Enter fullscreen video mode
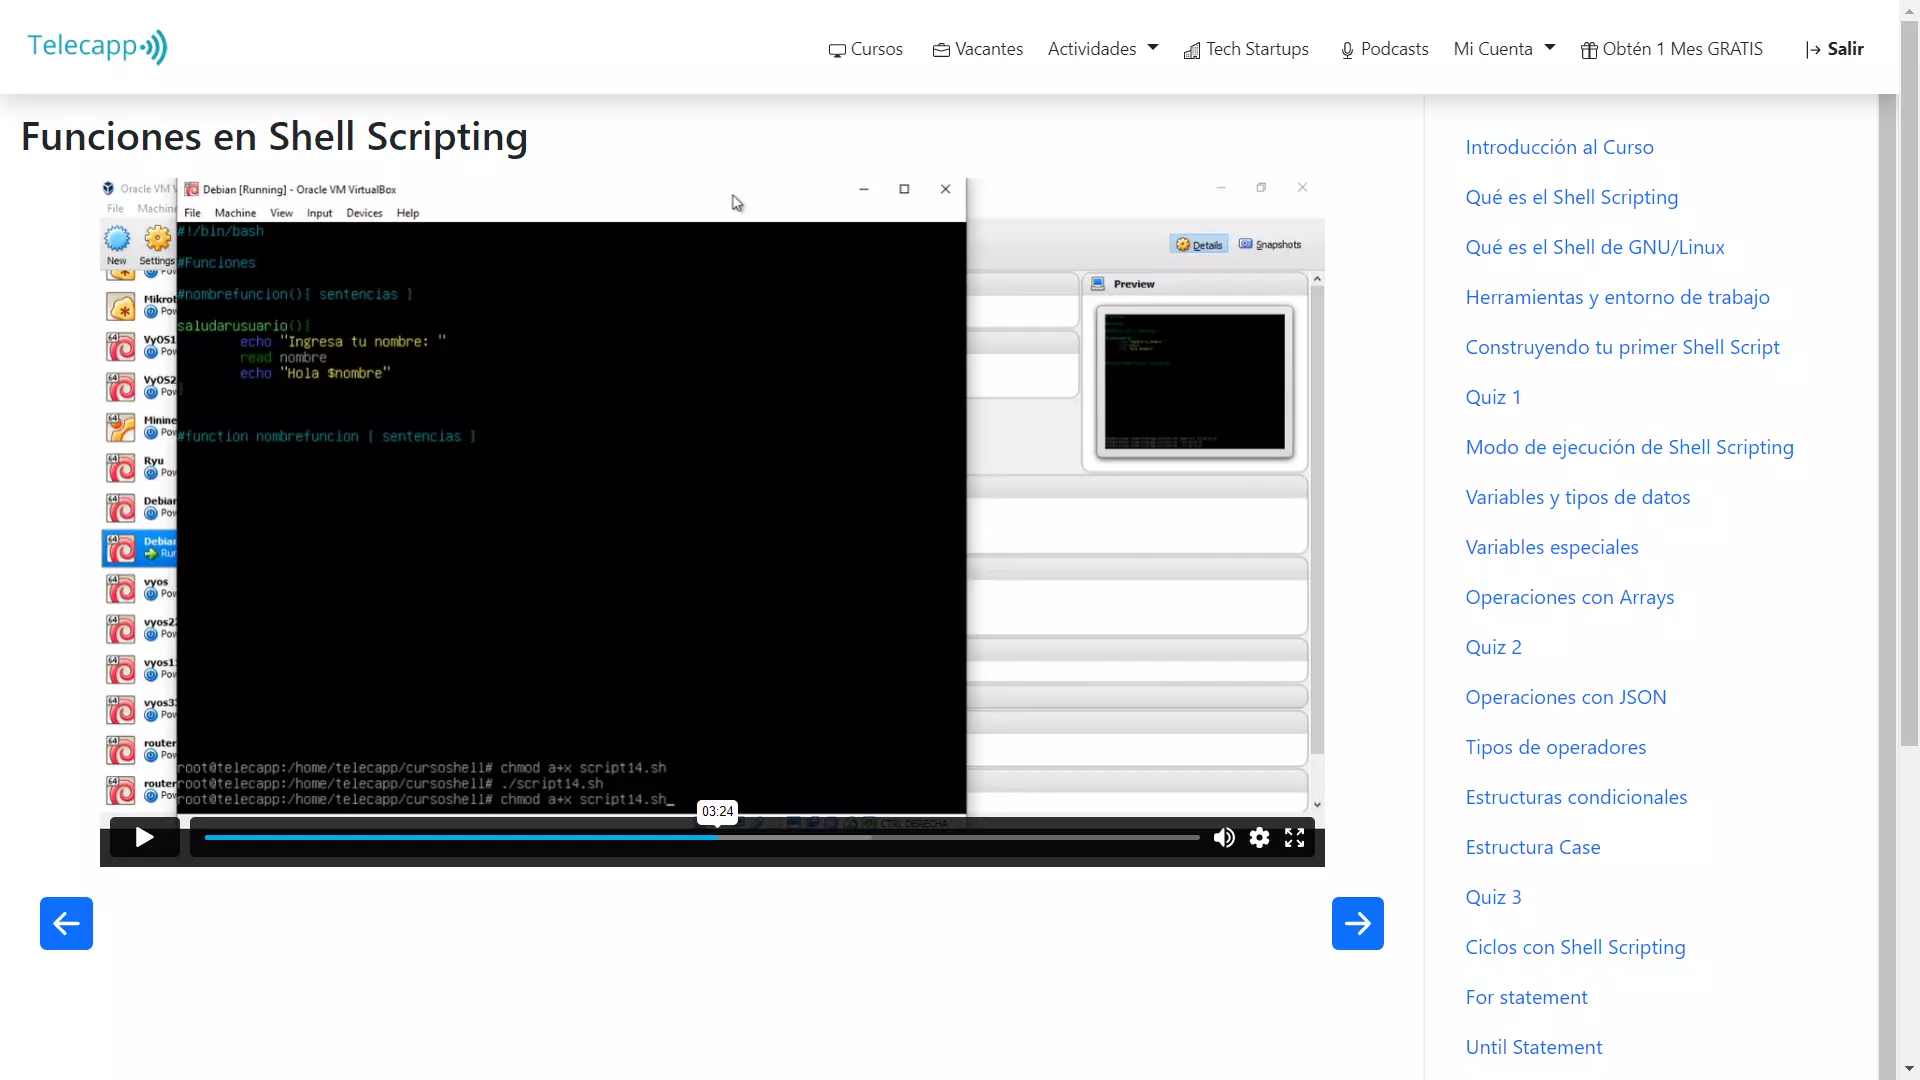The height and width of the screenshot is (1080, 1920). [1294, 838]
